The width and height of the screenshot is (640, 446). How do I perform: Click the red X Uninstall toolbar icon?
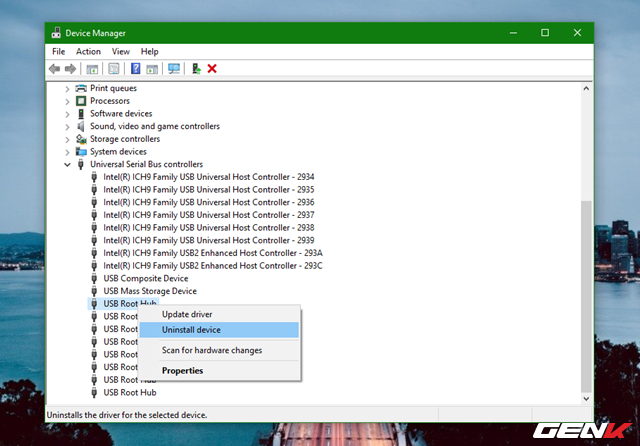212,69
